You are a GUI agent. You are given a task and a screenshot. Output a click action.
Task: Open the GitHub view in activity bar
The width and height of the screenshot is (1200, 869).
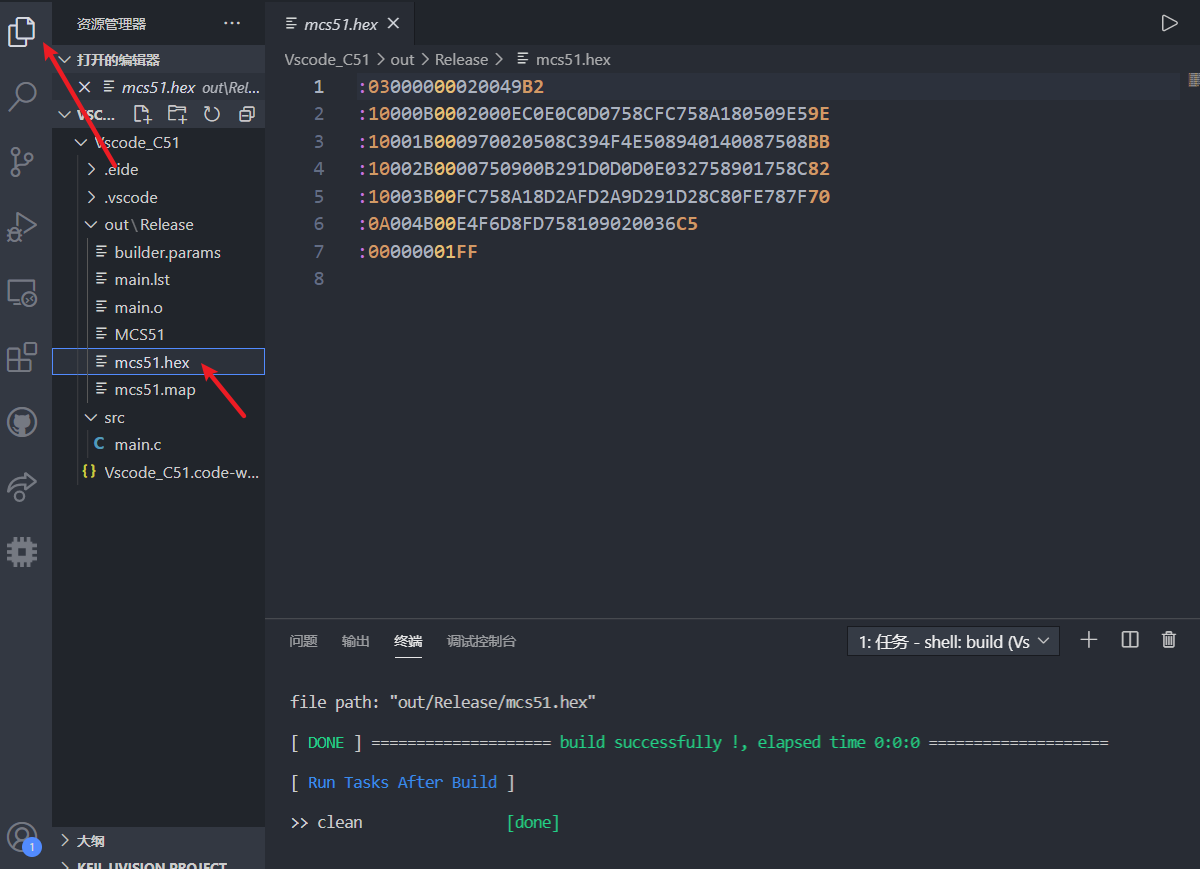tap(22, 421)
